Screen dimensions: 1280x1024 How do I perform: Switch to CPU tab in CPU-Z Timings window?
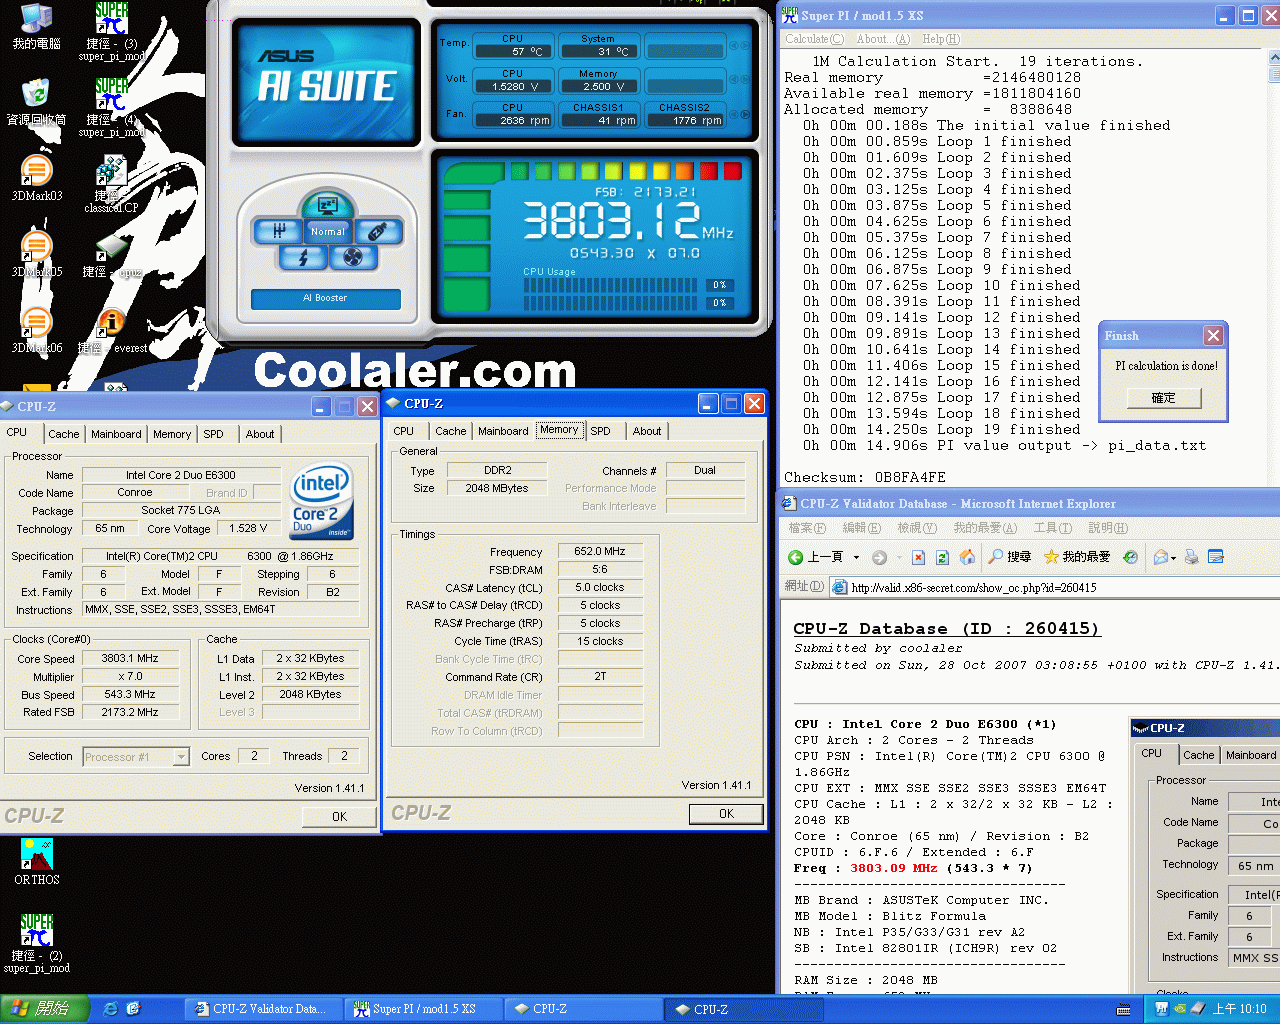point(404,431)
